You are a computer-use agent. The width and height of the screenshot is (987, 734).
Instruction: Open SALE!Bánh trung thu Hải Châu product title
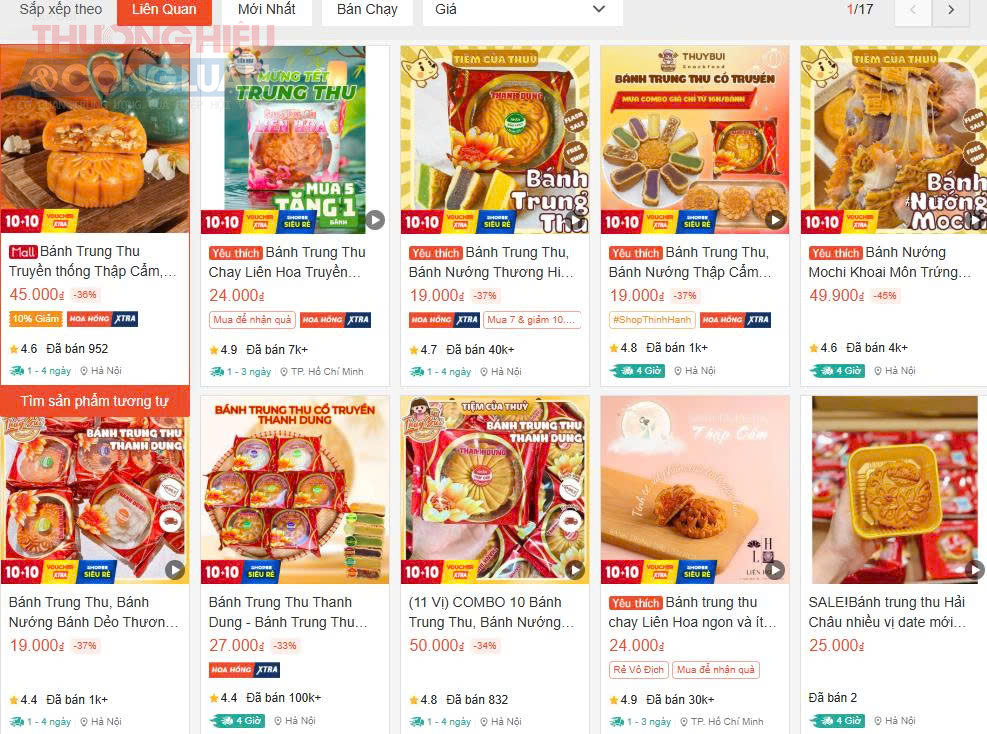[x=887, y=612]
